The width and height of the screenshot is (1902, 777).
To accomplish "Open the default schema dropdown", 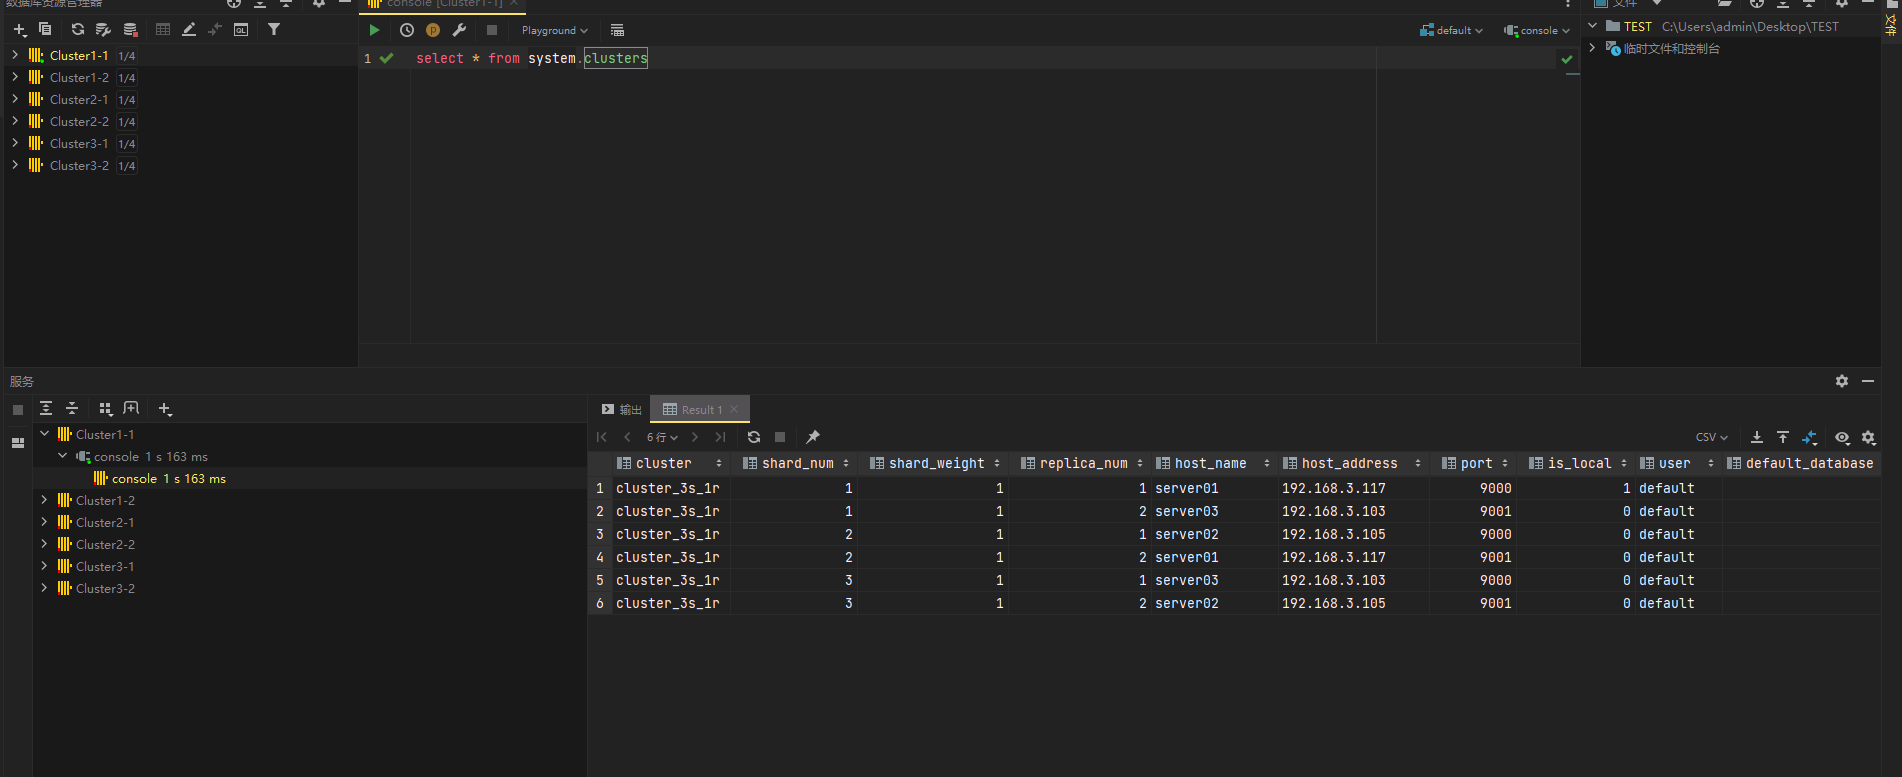I will (1451, 30).
